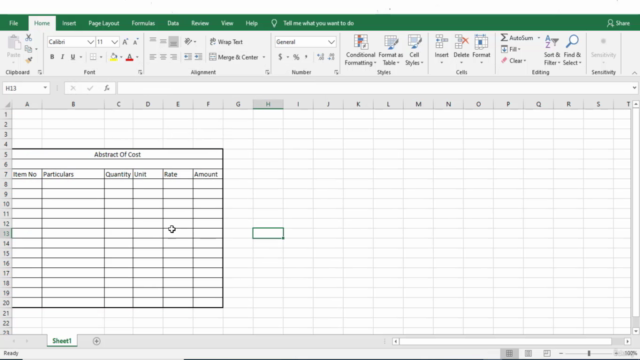Add a new sheet with plus icon
This screenshot has width=640, height=360.
point(96,341)
